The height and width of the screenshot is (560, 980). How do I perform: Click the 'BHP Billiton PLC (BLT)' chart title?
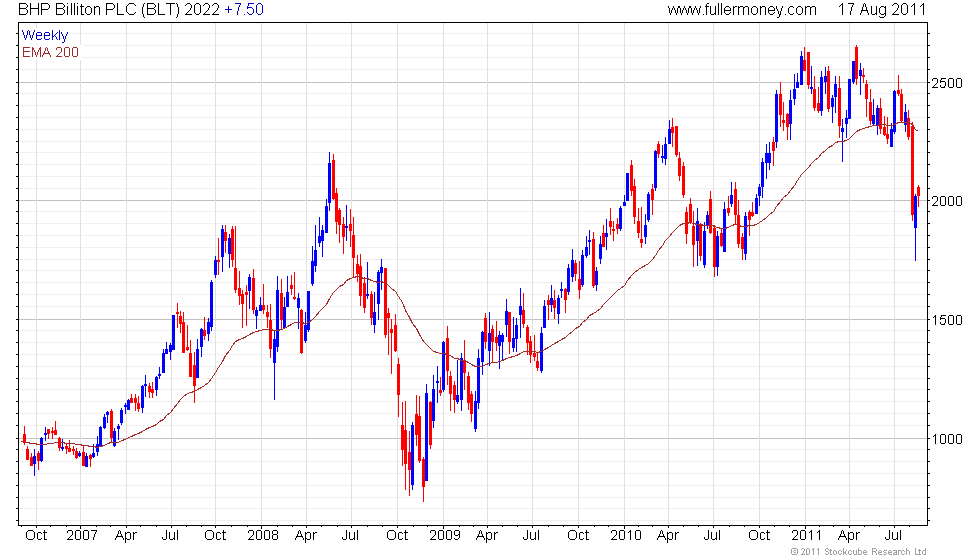(99, 10)
